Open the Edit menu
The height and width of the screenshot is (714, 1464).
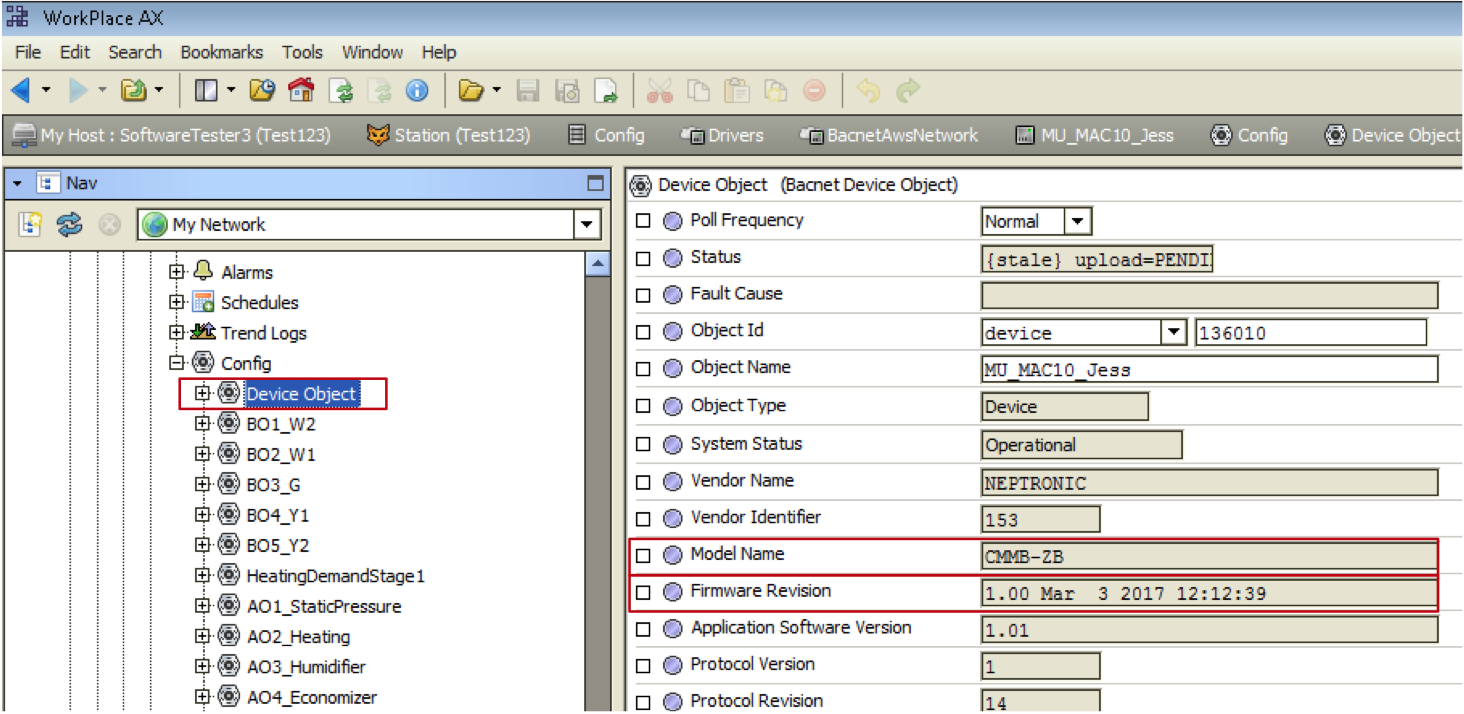pos(75,52)
